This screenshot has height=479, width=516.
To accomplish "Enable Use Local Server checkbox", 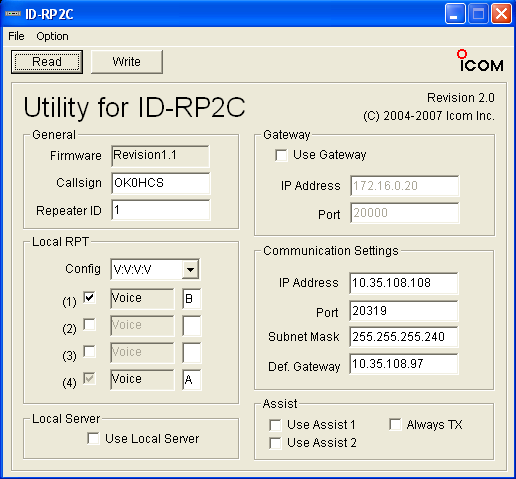I will pos(93,438).
